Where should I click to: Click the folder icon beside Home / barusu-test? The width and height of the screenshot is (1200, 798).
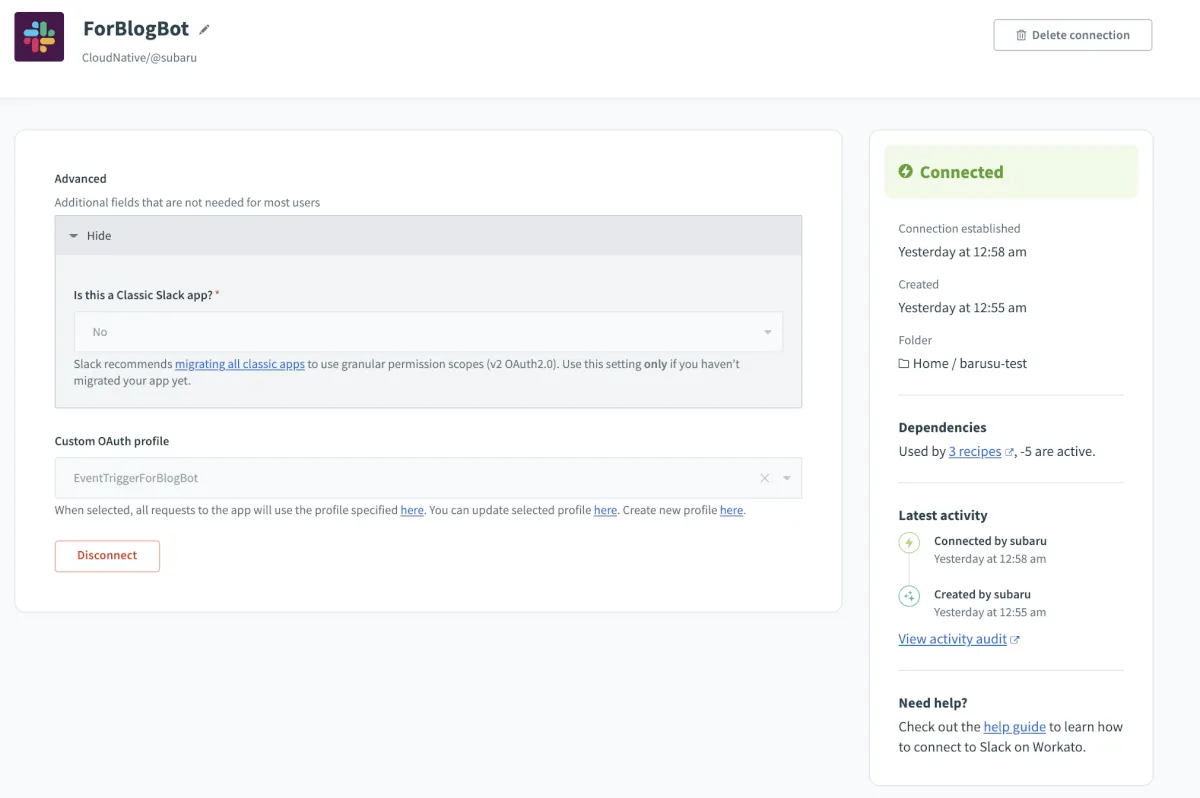(x=904, y=364)
